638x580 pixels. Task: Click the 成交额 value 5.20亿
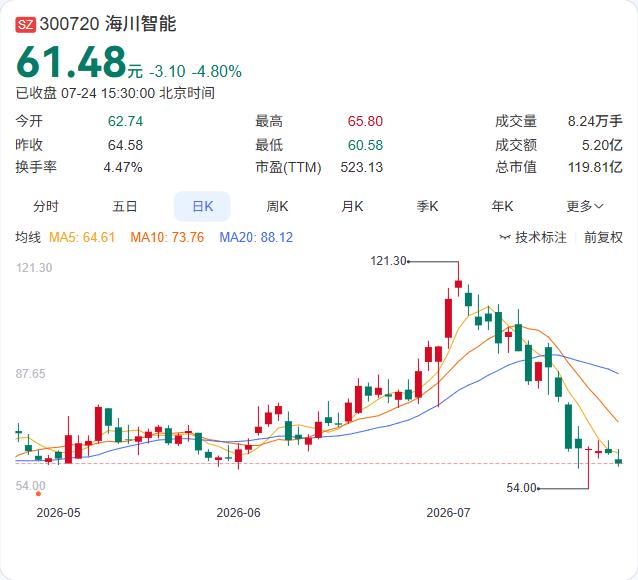[x=602, y=145]
